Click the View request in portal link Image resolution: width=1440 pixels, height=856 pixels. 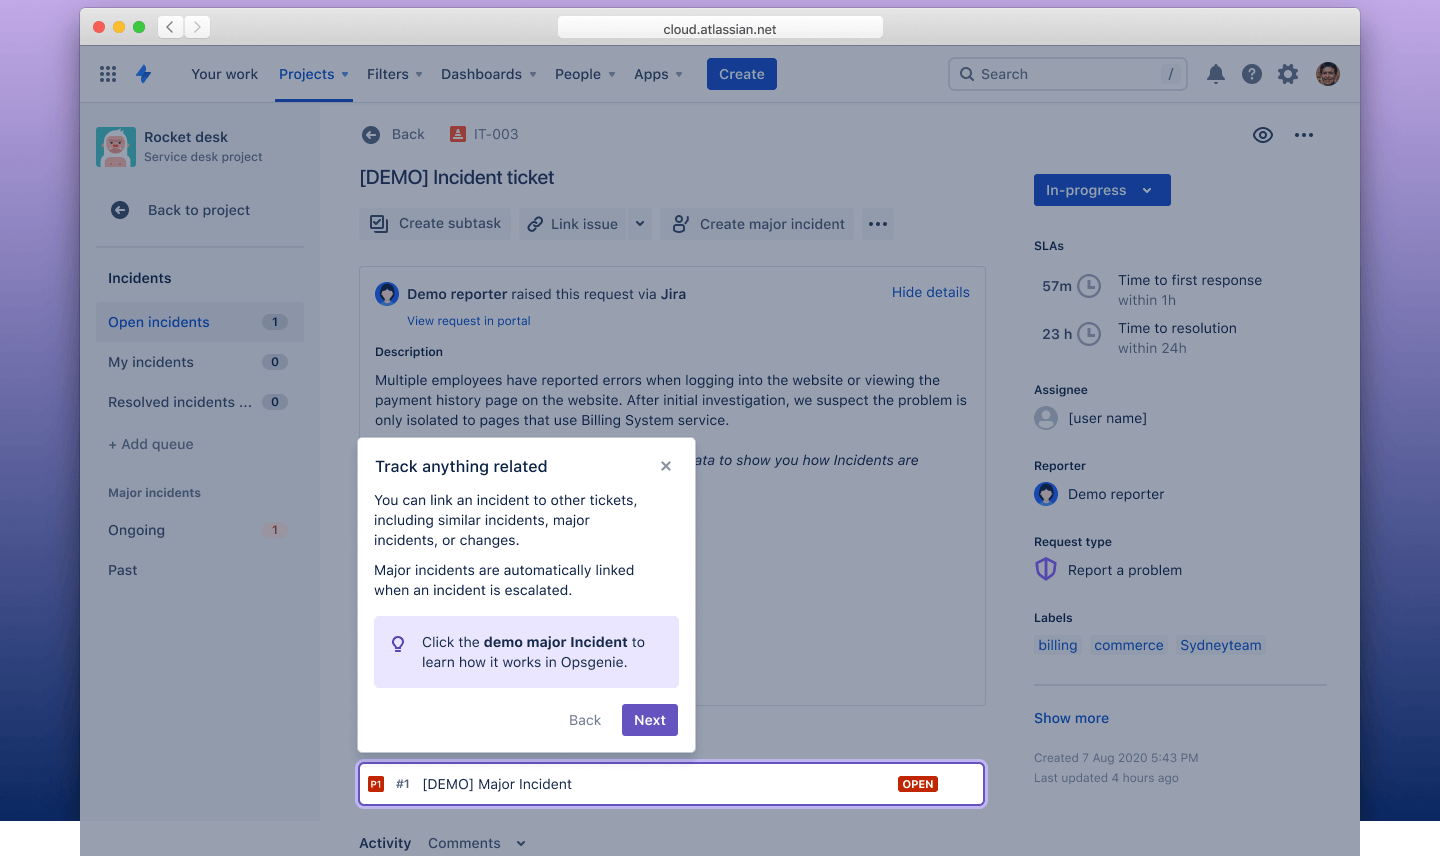point(468,320)
